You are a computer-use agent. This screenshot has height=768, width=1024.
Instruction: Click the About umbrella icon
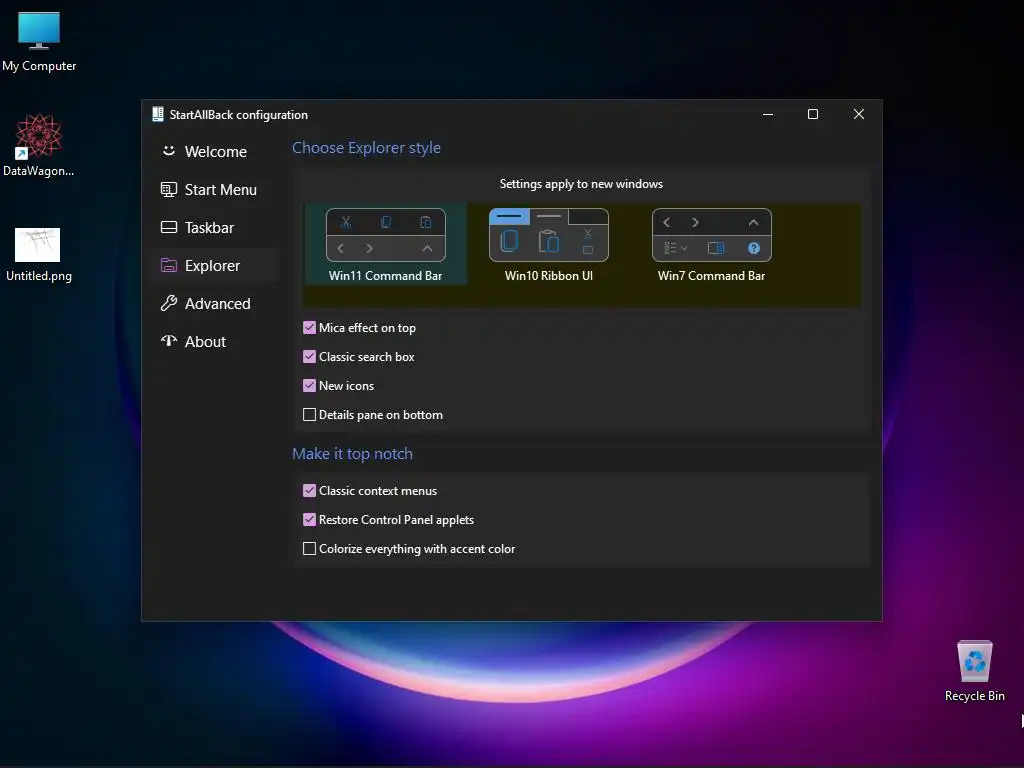pyautogui.click(x=168, y=341)
